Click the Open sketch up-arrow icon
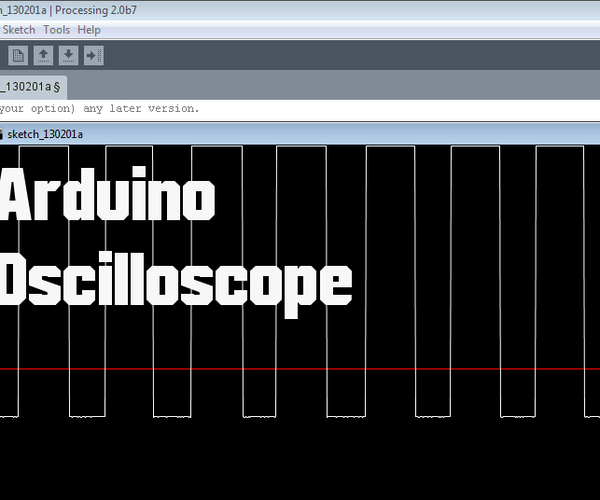 (x=43, y=56)
